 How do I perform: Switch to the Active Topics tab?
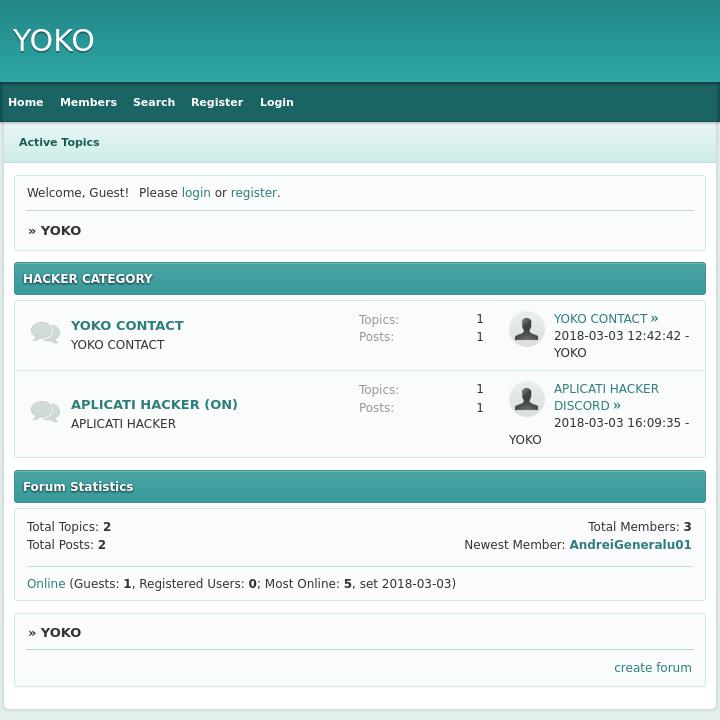point(59,142)
